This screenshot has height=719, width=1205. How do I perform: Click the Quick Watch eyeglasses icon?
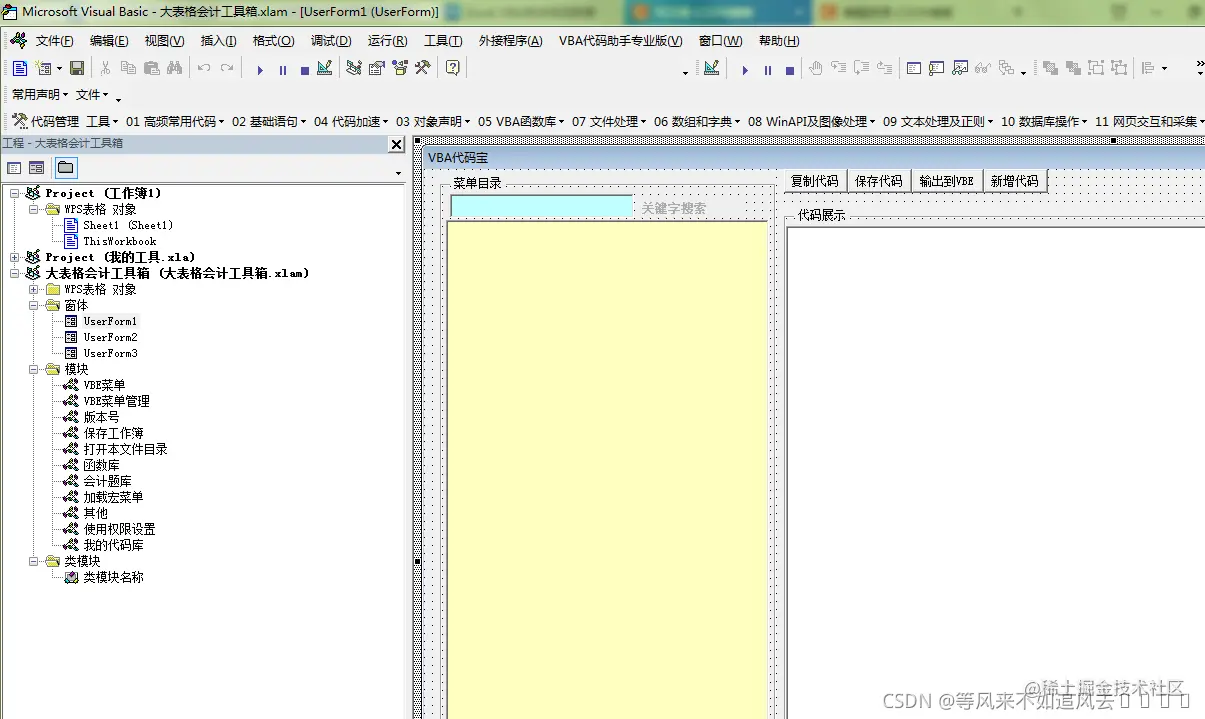tap(983, 68)
